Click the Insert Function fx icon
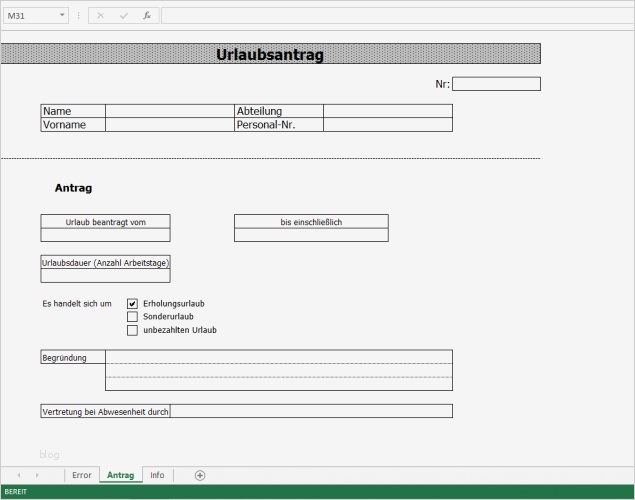635x500 pixels. (147, 16)
